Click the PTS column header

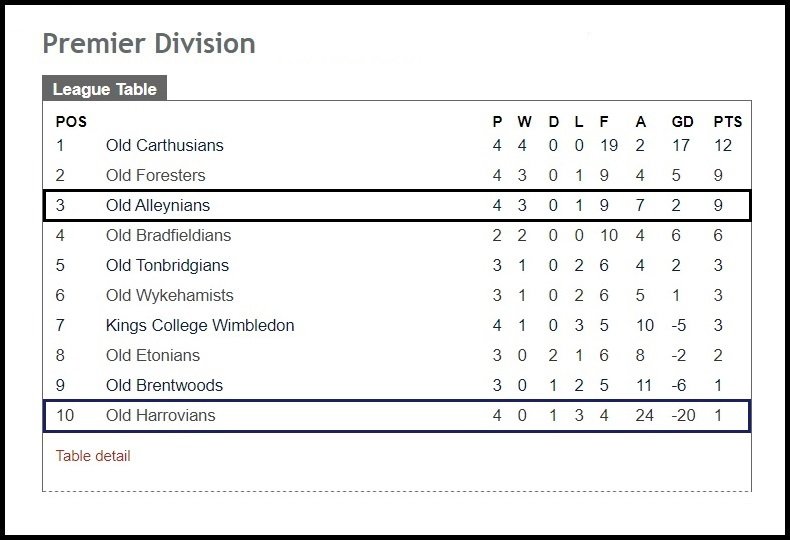point(728,122)
